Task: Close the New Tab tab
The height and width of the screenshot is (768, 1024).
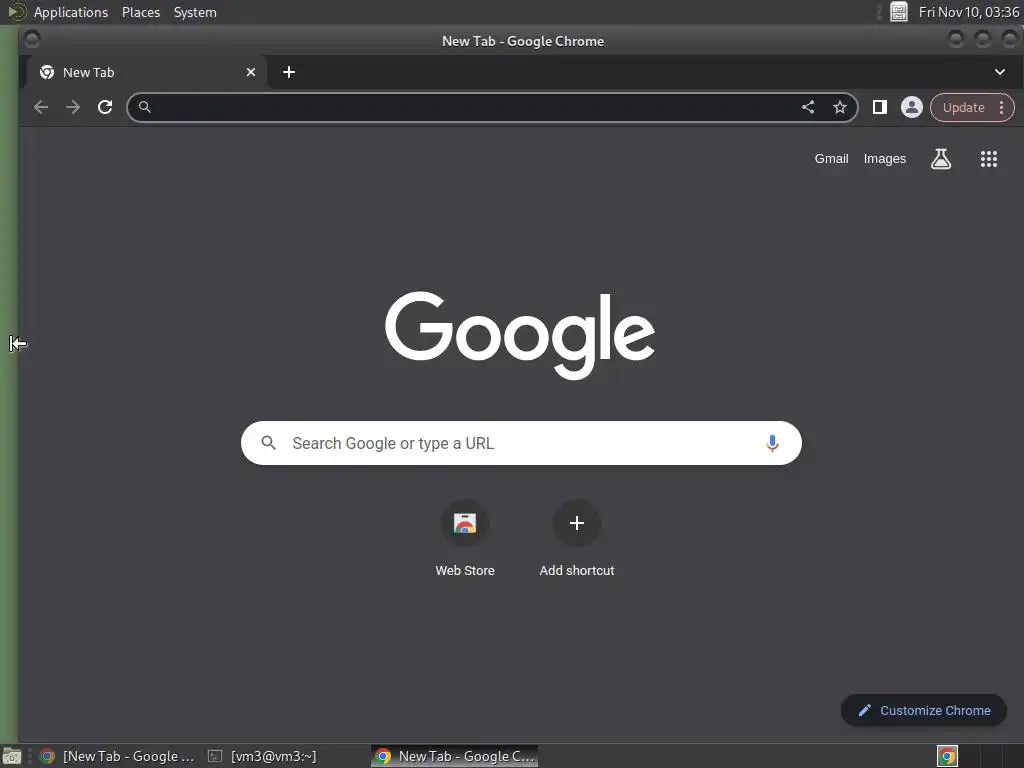Action: (x=251, y=72)
